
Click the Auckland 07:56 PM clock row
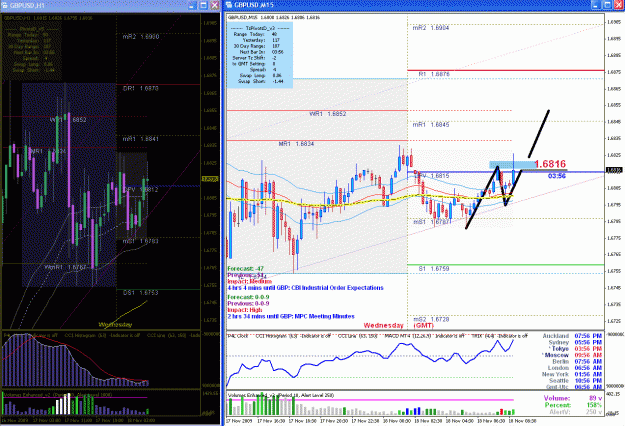coord(572,336)
